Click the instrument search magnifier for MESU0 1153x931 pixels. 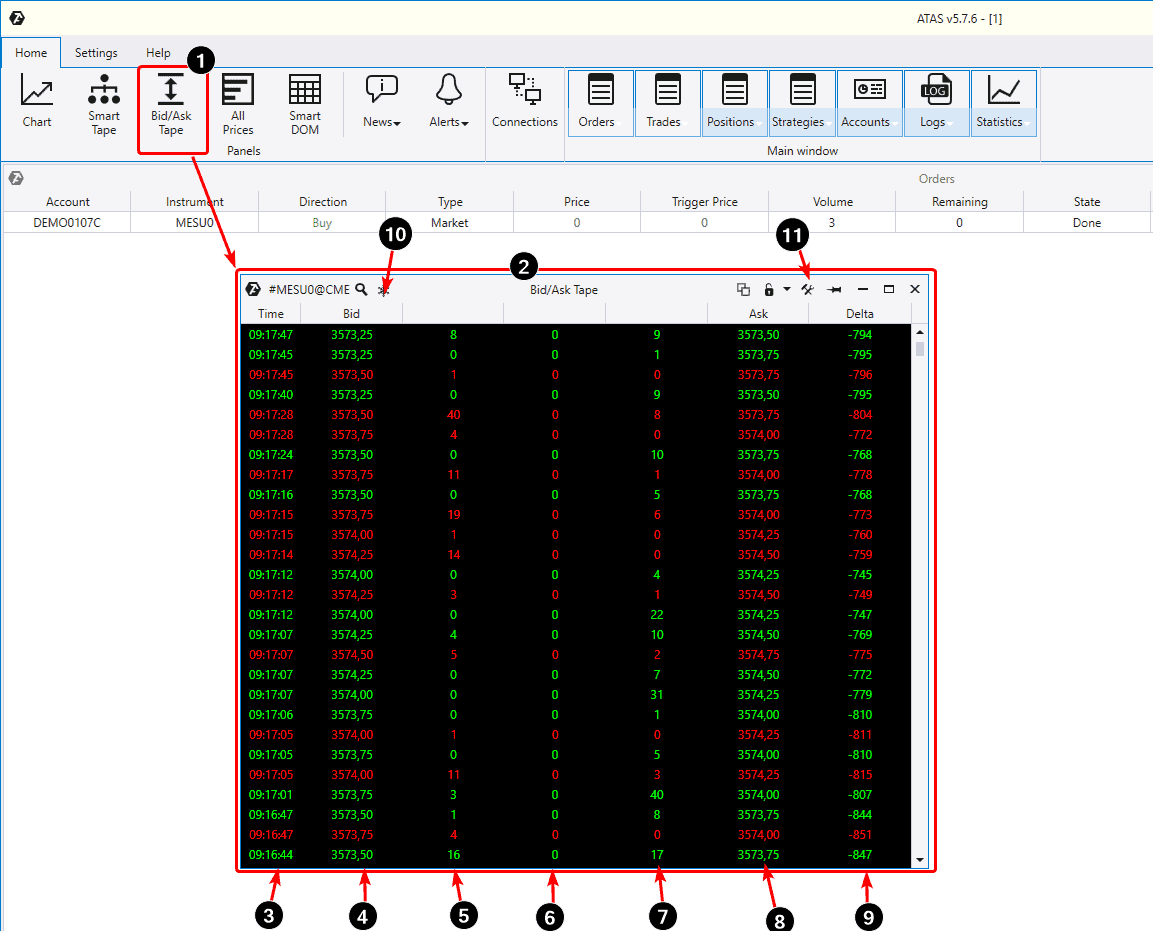click(361, 289)
